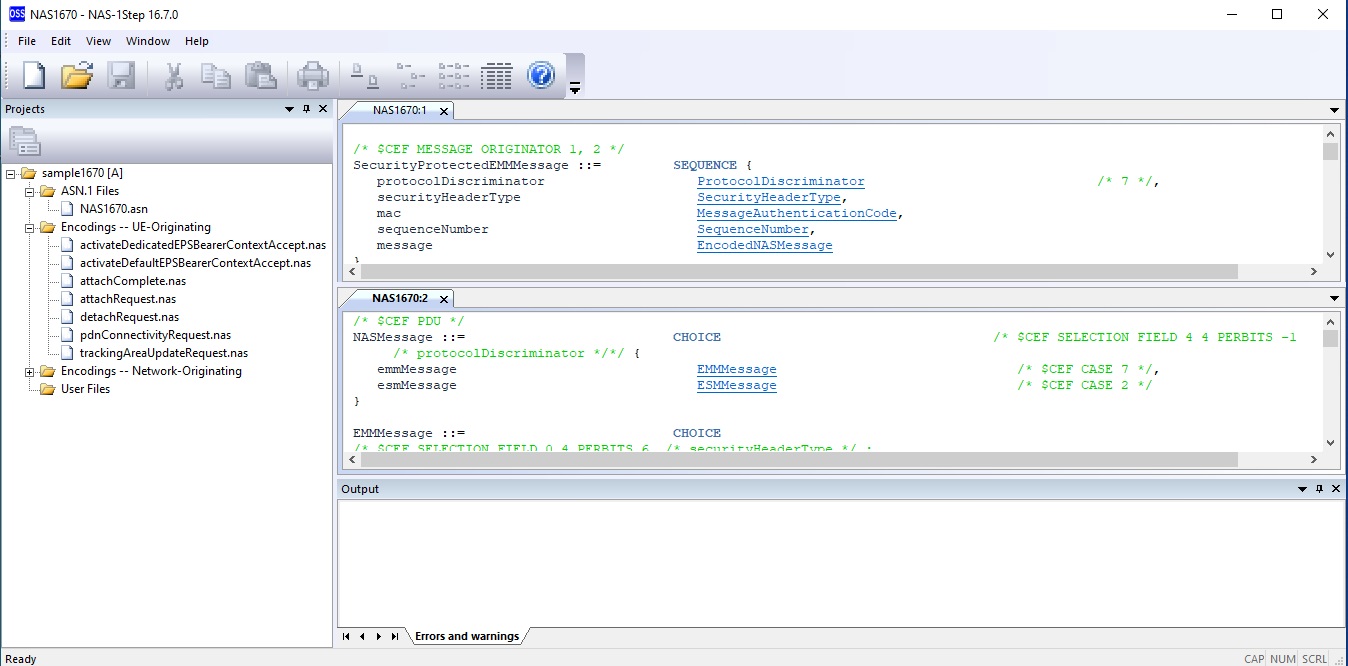This screenshot has height=666, width=1348.
Task: Cut selection using the scissors toolbar icon
Action: (x=172, y=76)
